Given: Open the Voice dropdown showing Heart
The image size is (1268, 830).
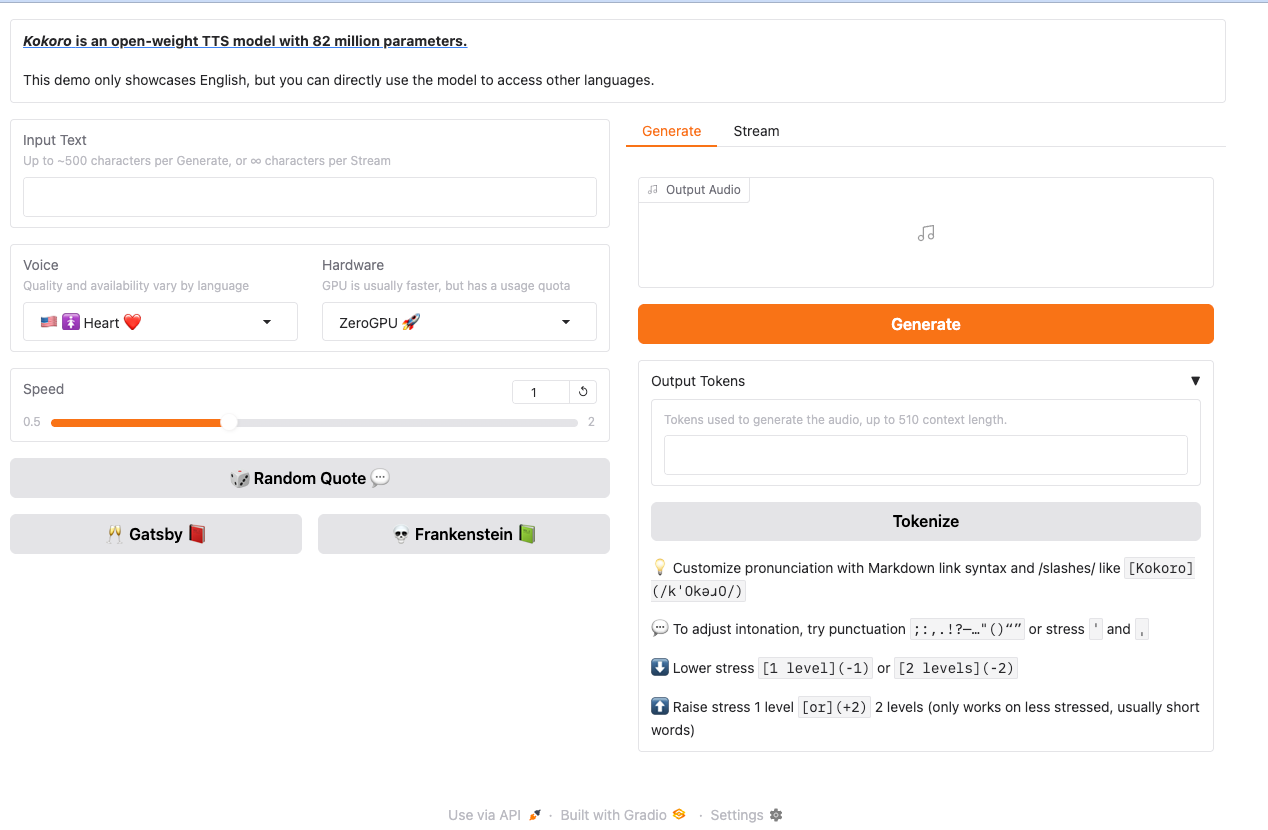Looking at the screenshot, I should pos(160,322).
